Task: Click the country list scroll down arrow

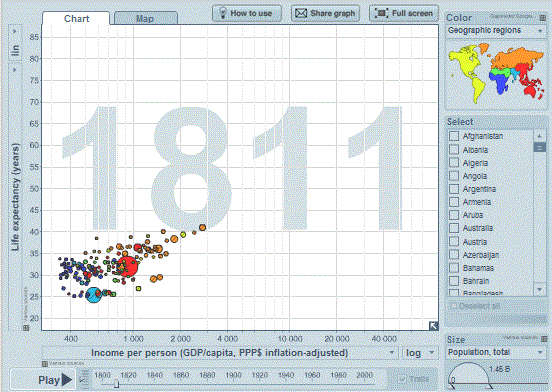Action: (x=539, y=289)
